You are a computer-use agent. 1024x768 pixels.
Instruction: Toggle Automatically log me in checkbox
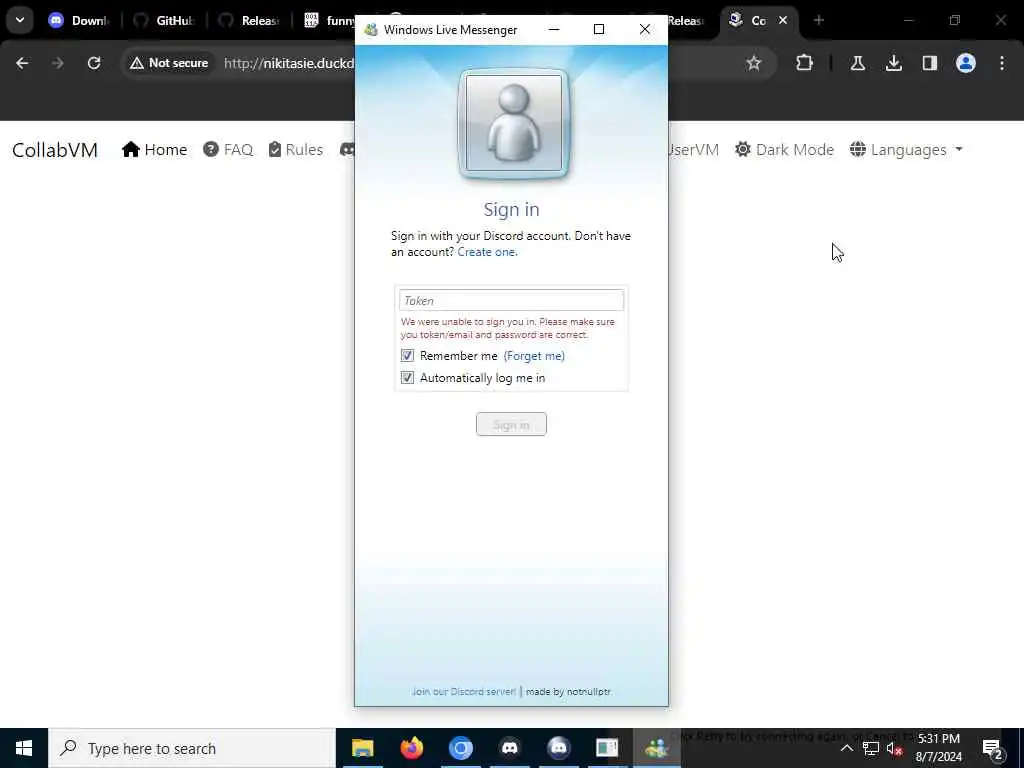408,378
